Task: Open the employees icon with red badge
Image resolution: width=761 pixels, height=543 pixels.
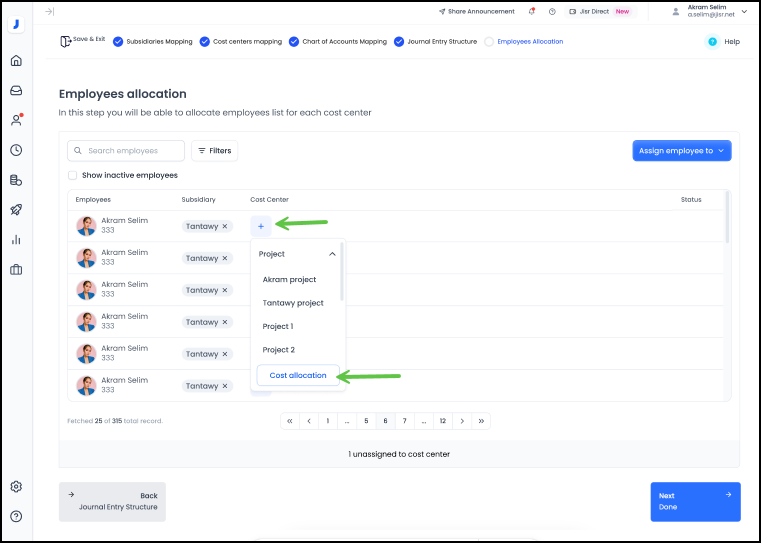Action: tap(16, 120)
